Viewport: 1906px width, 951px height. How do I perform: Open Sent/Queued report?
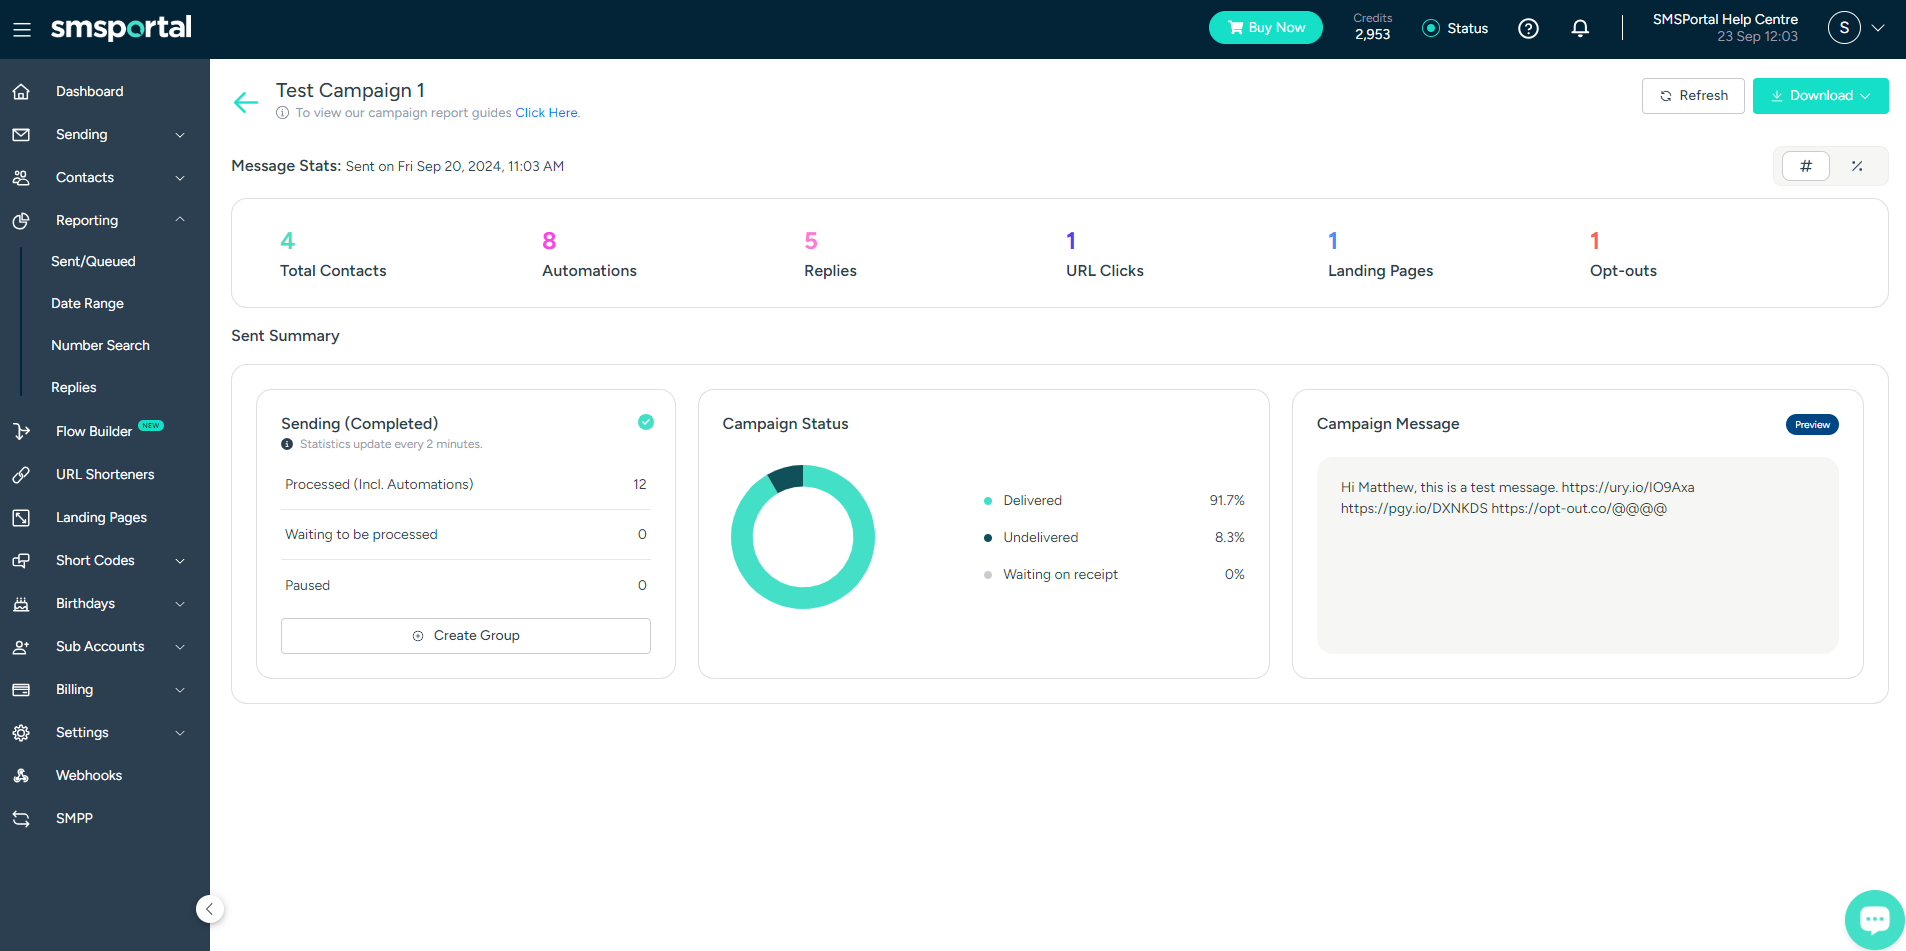point(93,261)
